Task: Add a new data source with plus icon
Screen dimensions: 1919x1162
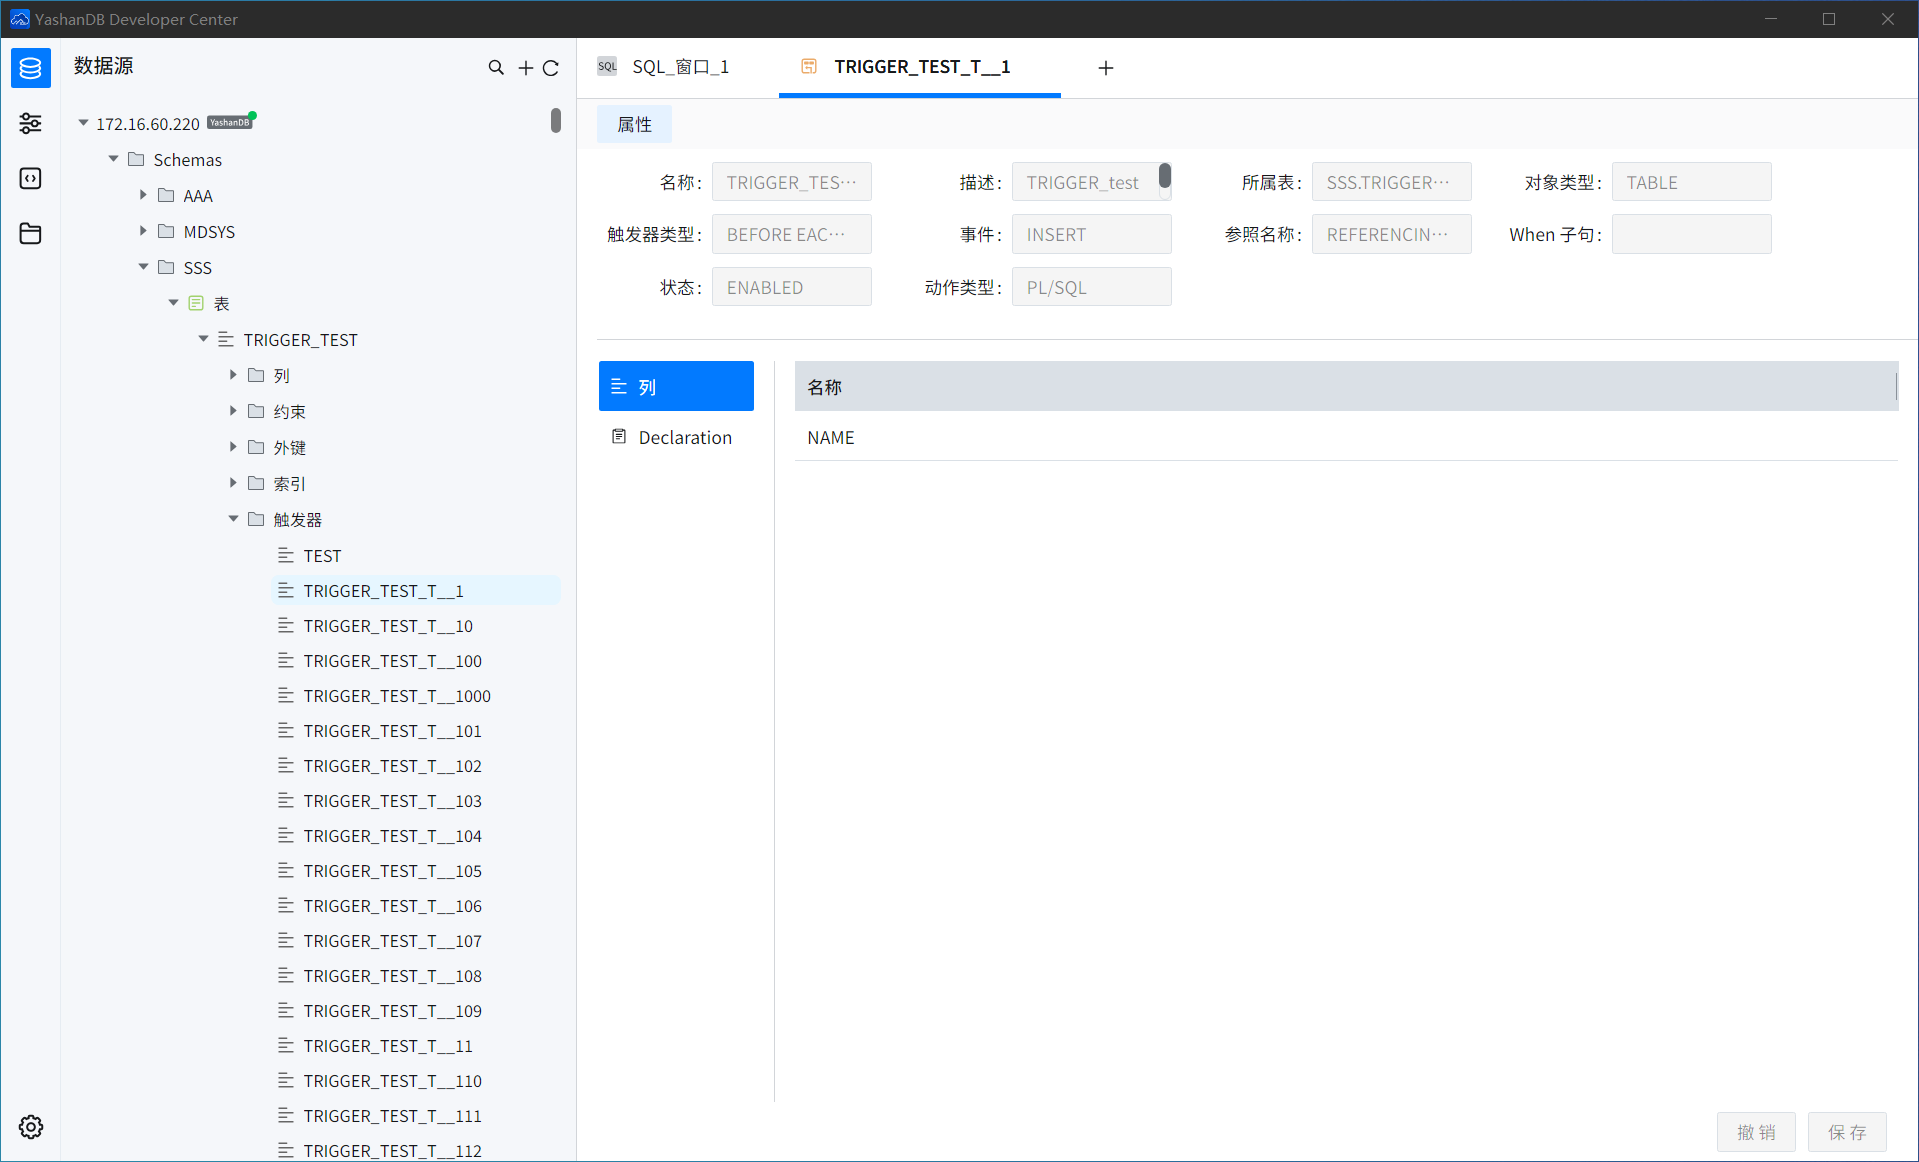Action: [x=525, y=68]
